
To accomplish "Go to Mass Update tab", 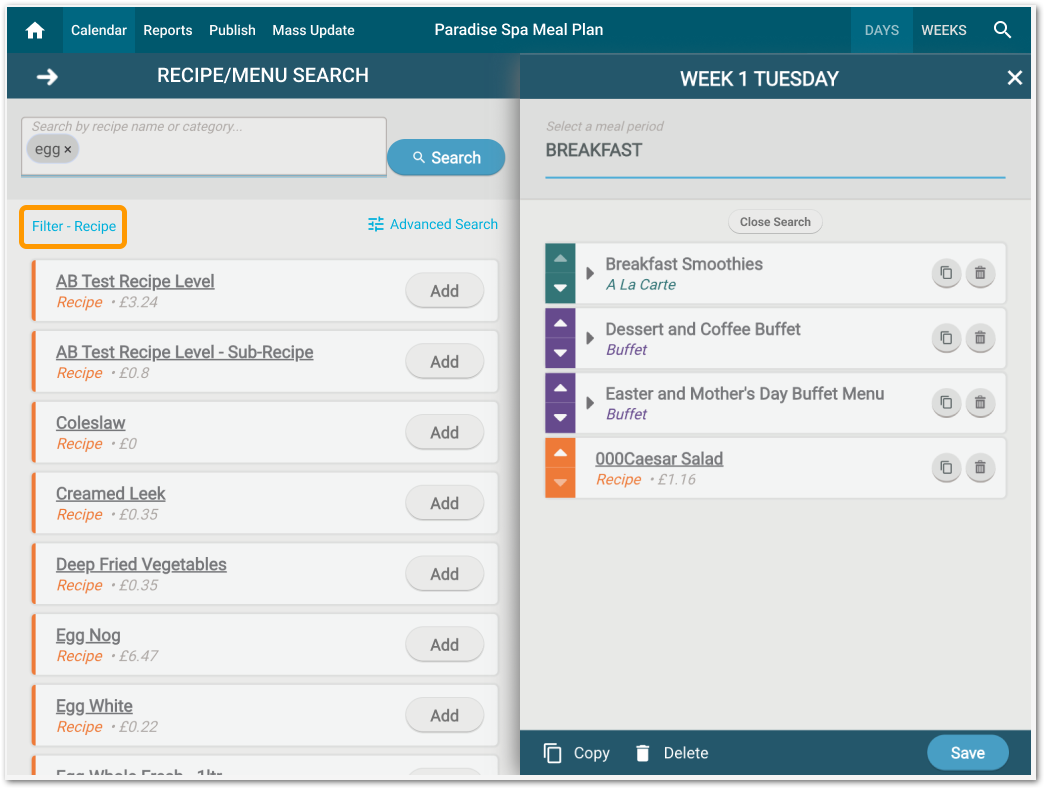I will [313, 30].
